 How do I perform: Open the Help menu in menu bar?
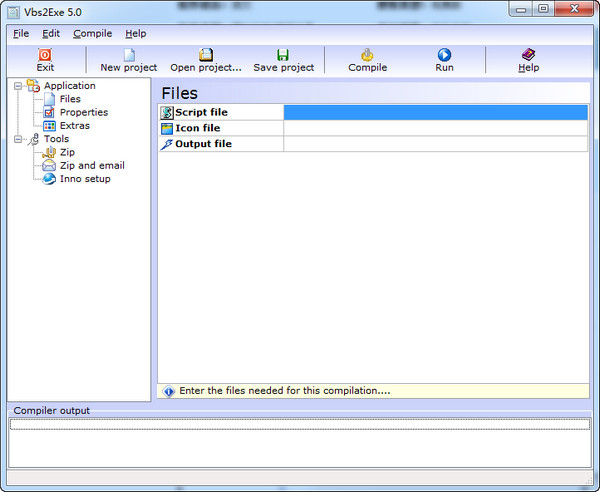tap(135, 34)
